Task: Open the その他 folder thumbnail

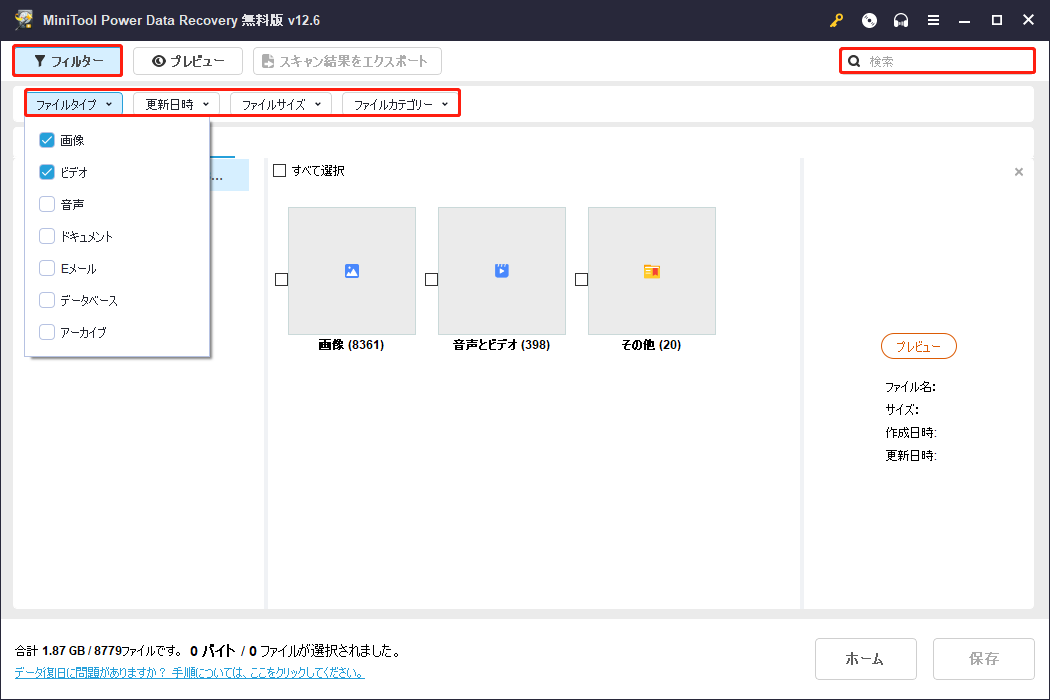Action: [x=651, y=270]
